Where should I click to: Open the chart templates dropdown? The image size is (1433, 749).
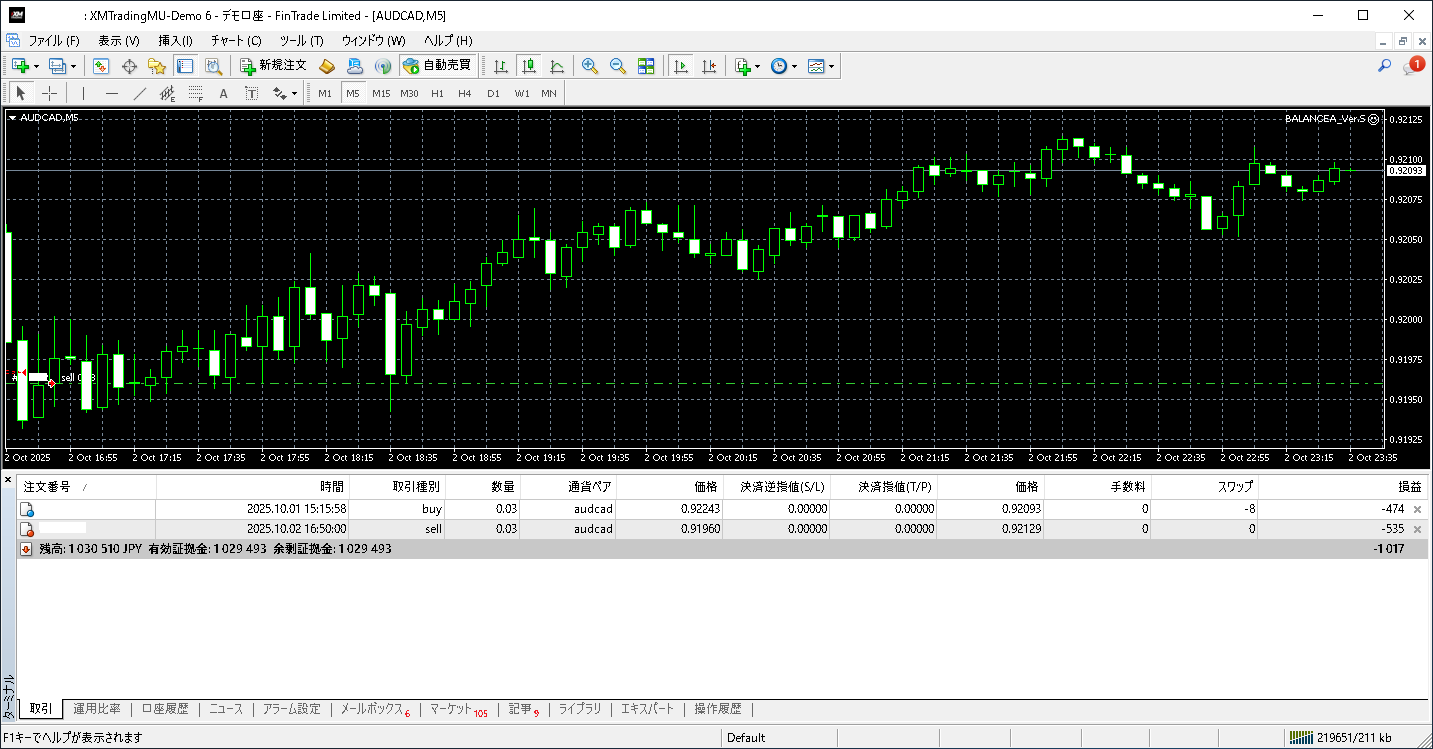[x=832, y=66]
